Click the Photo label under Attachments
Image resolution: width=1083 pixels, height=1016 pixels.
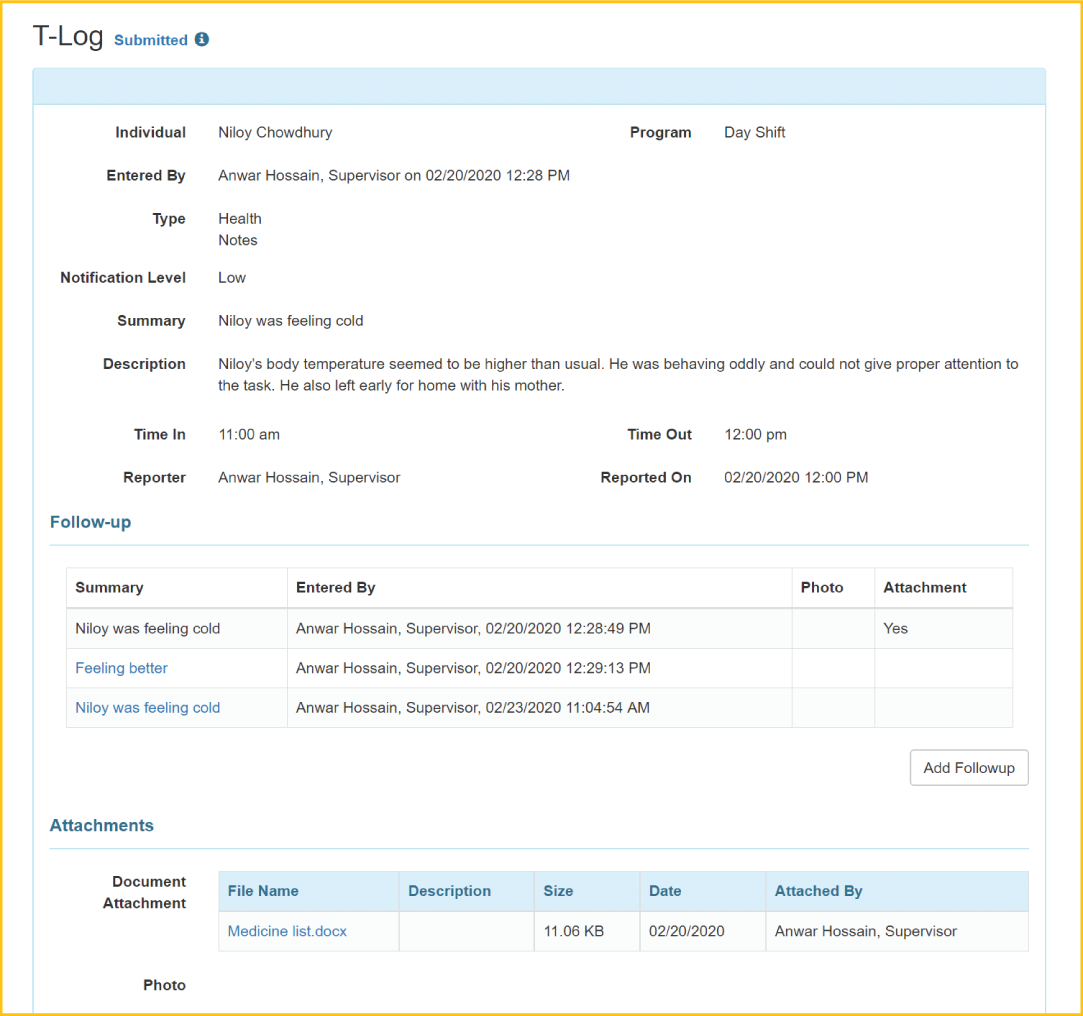tap(164, 985)
